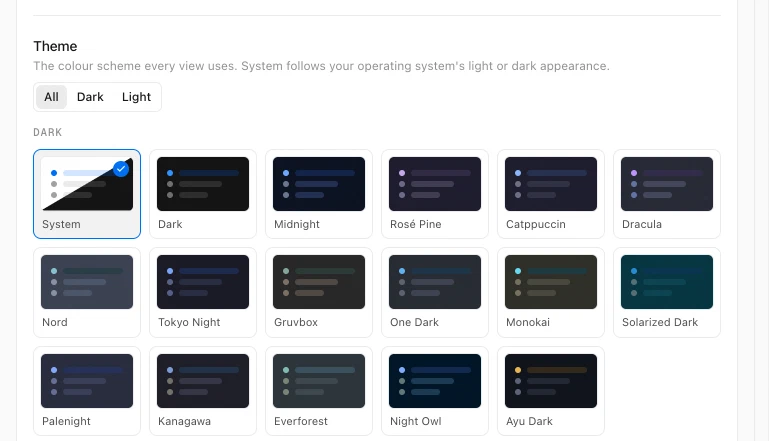Click the blue checkmark on System card
The height and width of the screenshot is (441, 769).
click(121, 169)
